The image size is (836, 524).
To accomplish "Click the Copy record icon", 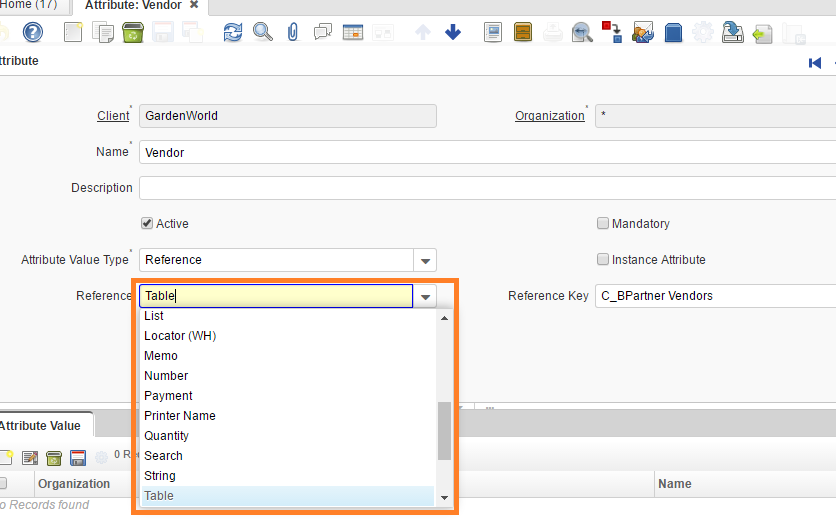I will [103, 33].
